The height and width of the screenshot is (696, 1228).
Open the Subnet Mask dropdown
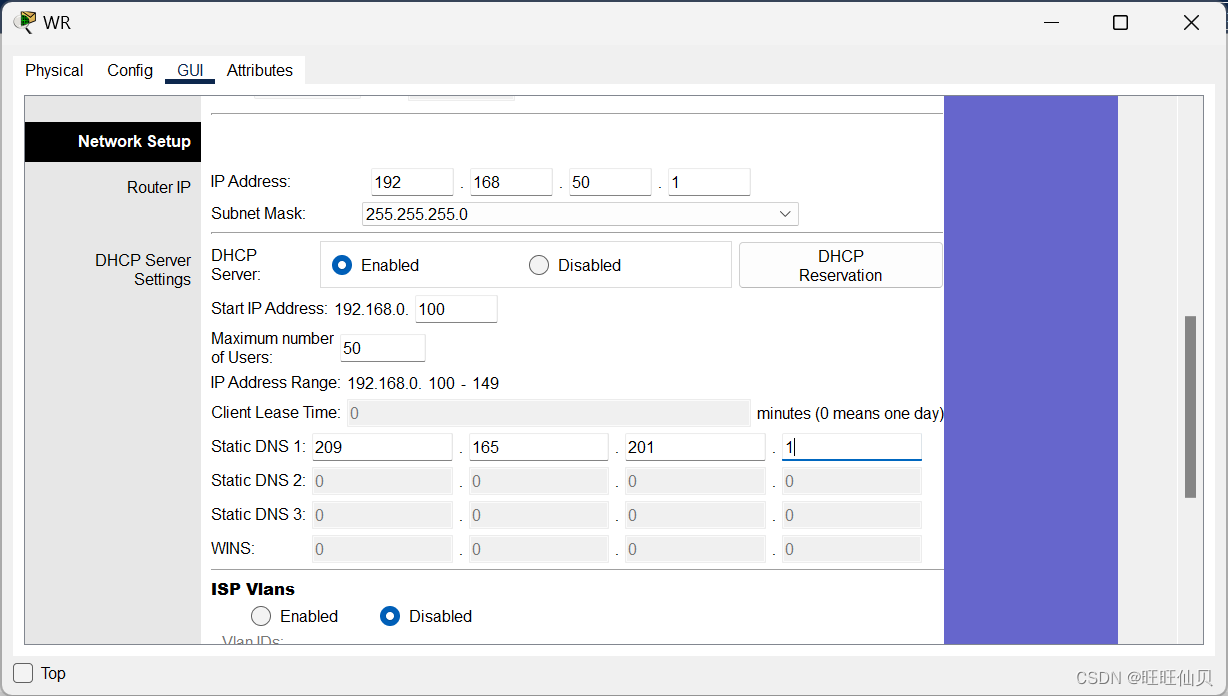580,214
